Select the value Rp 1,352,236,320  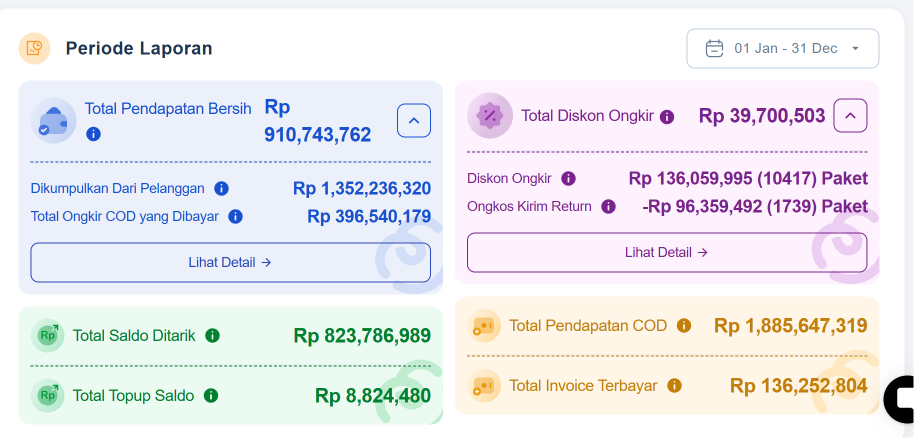click(x=362, y=188)
